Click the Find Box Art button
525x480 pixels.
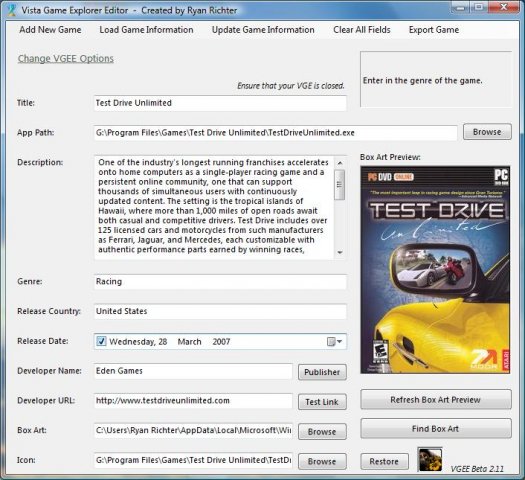pyautogui.click(x=436, y=429)
